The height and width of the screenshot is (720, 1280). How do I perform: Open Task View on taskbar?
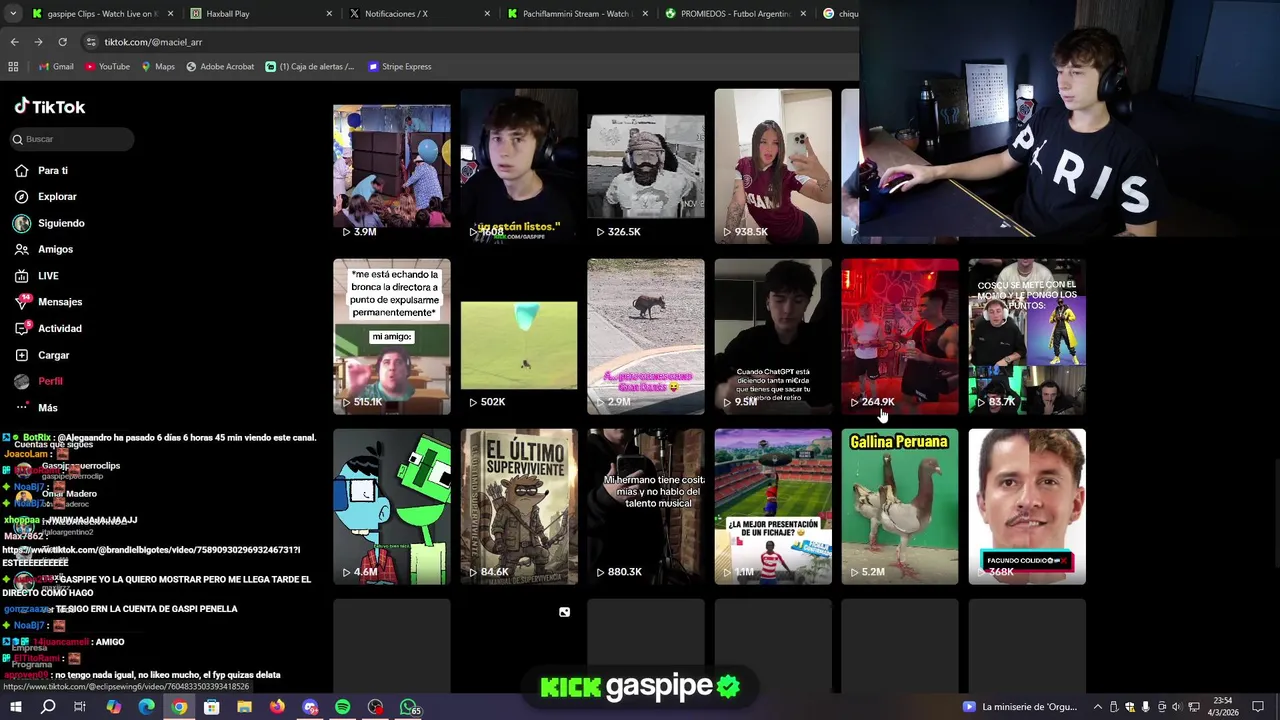pos(80,707)
